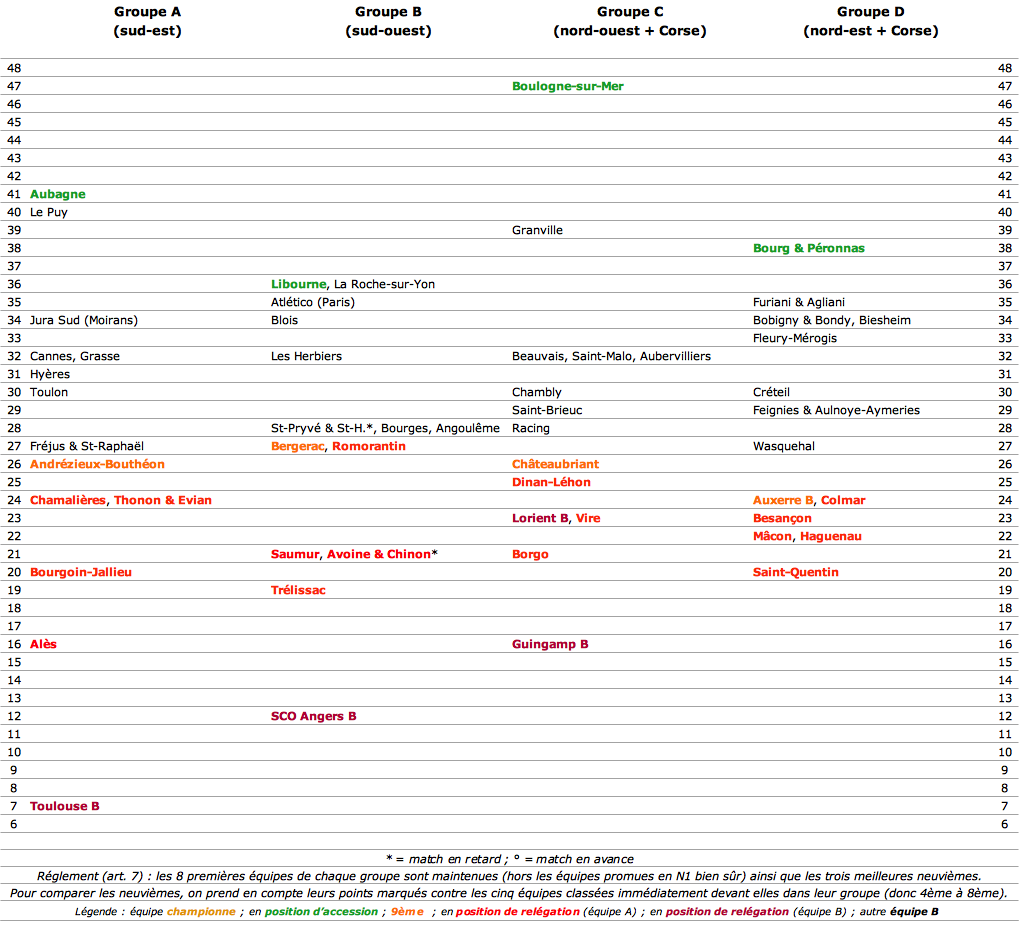This screenshot has height=940, width=1024.
Task: Select Granville at 39 points
Action: pyautogui.click(x=537, y=230)
